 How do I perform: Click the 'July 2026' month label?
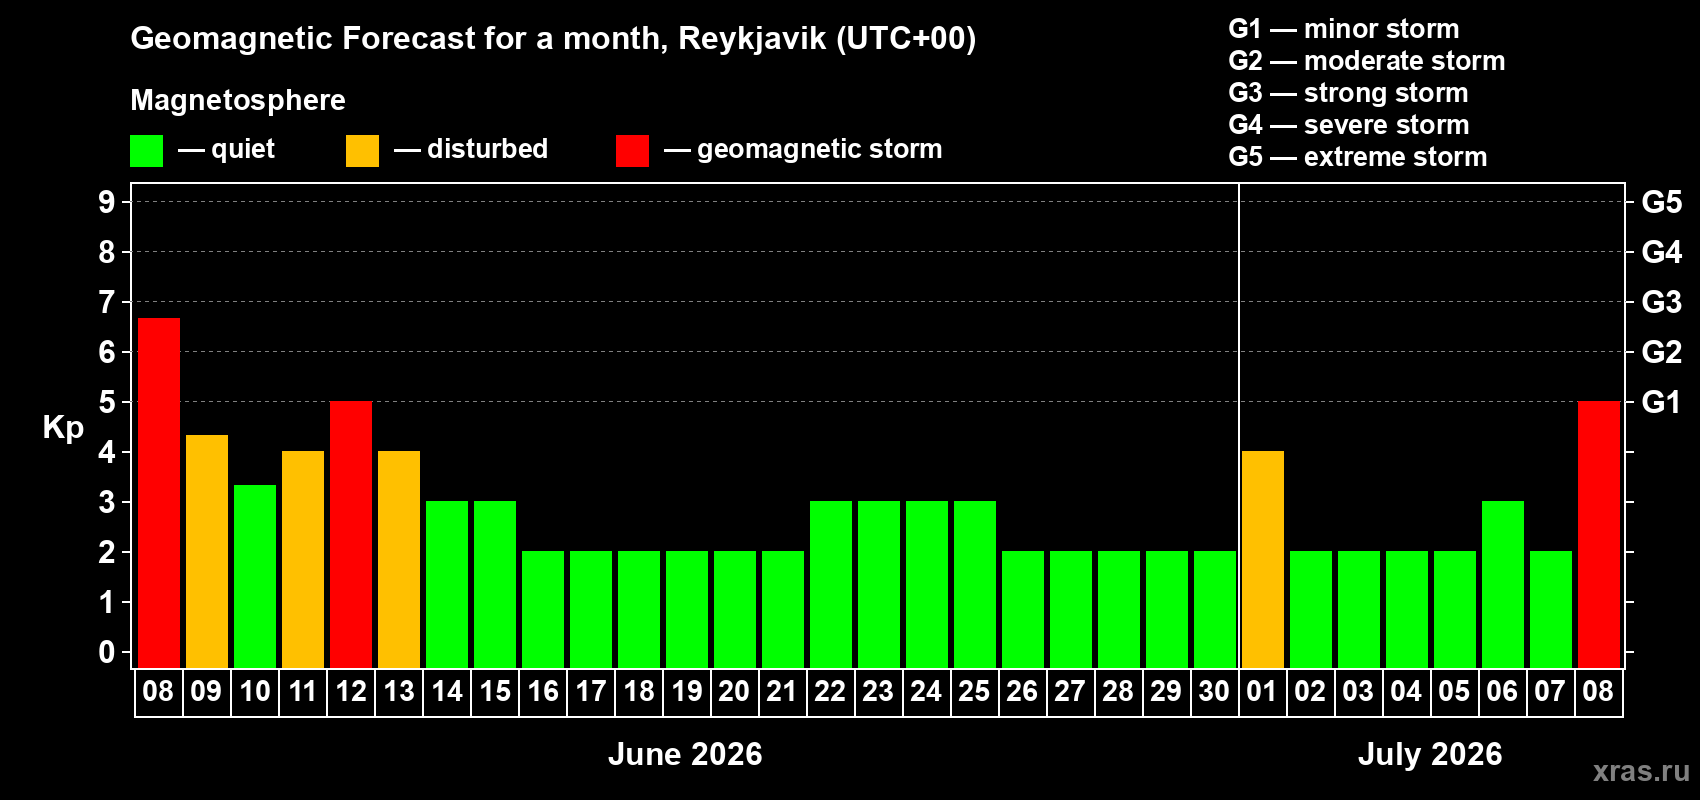click(1430, 754)
